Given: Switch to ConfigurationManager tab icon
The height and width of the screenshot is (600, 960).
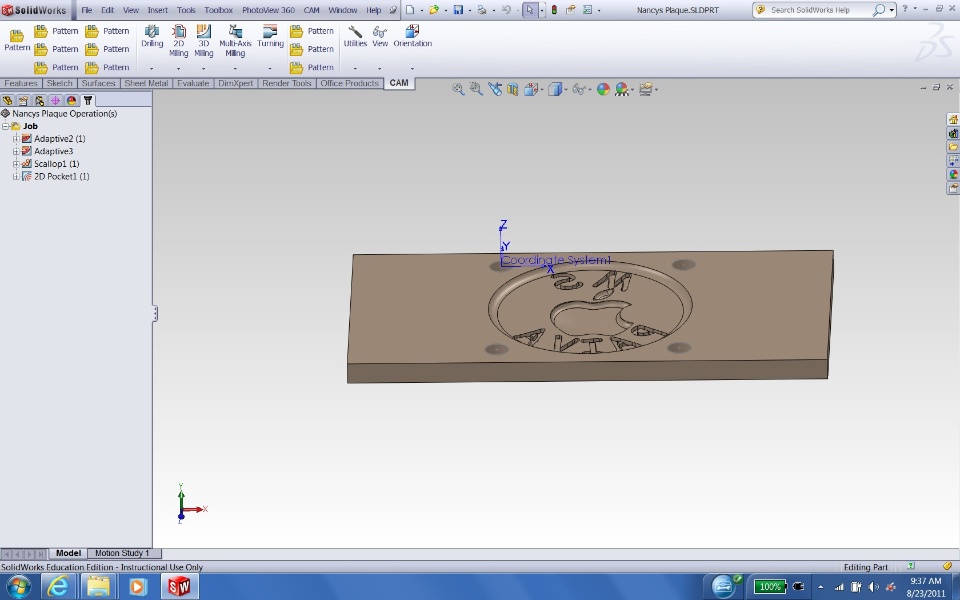Looking at the screenshot, I should point(39,100).
